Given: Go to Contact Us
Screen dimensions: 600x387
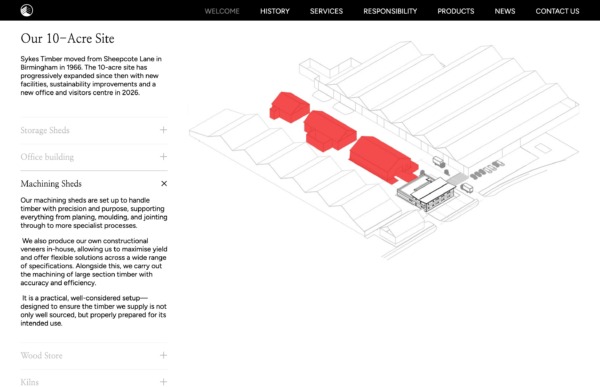Looking at the screenshot, I should 557,11.
